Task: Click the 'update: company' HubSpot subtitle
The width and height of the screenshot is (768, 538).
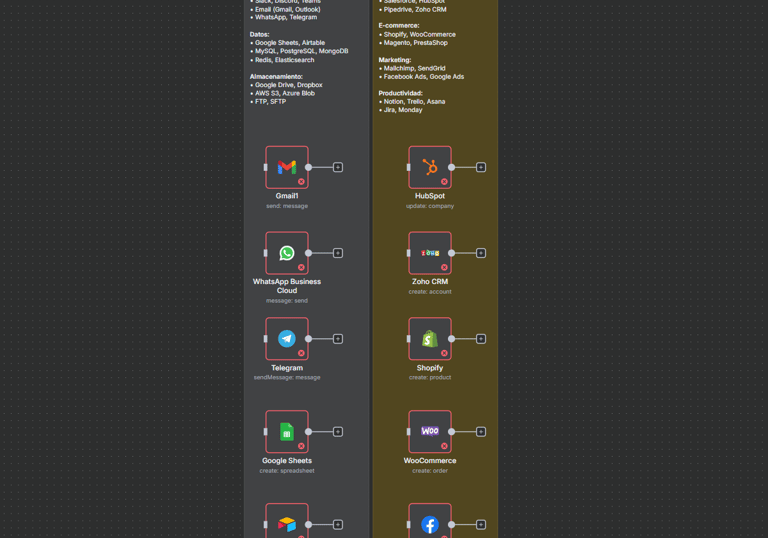Action: 430,206
